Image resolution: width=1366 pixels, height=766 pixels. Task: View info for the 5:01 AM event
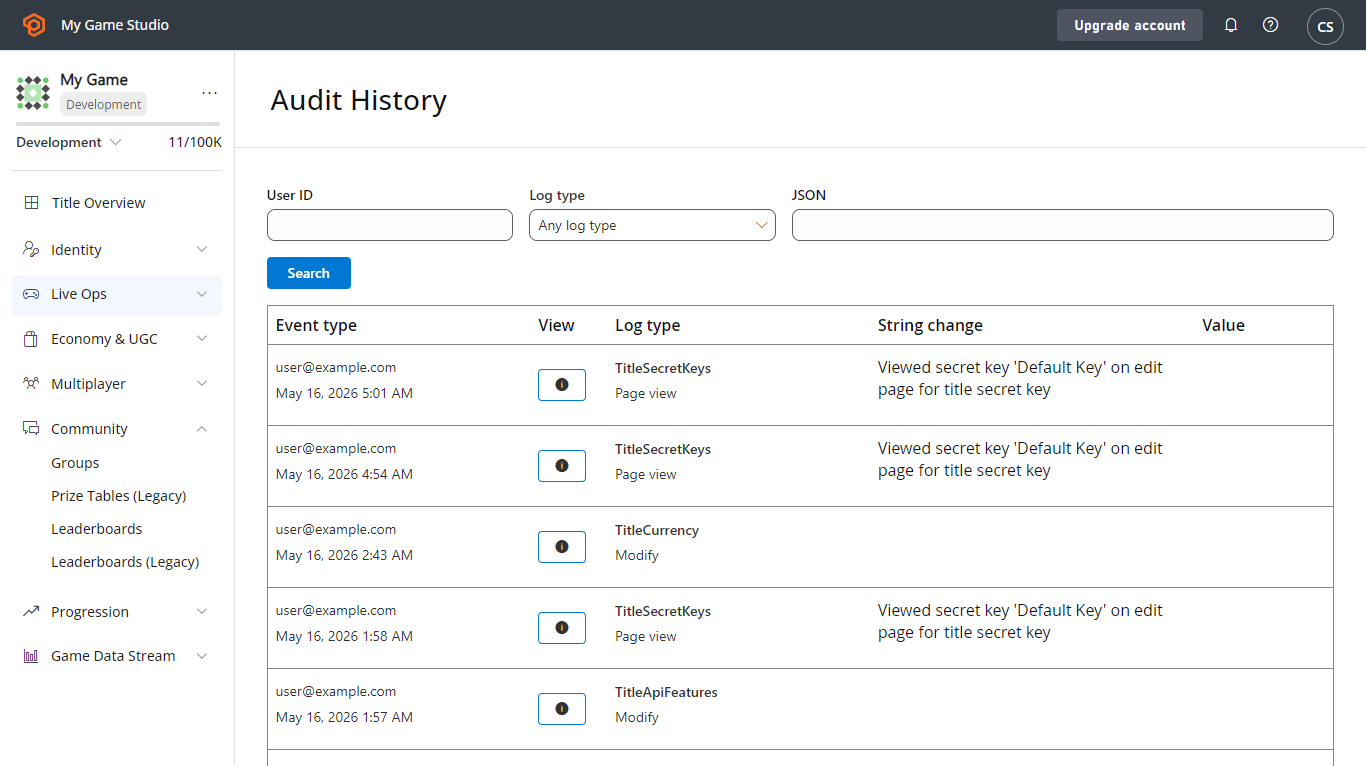click(x=562, y=385)
